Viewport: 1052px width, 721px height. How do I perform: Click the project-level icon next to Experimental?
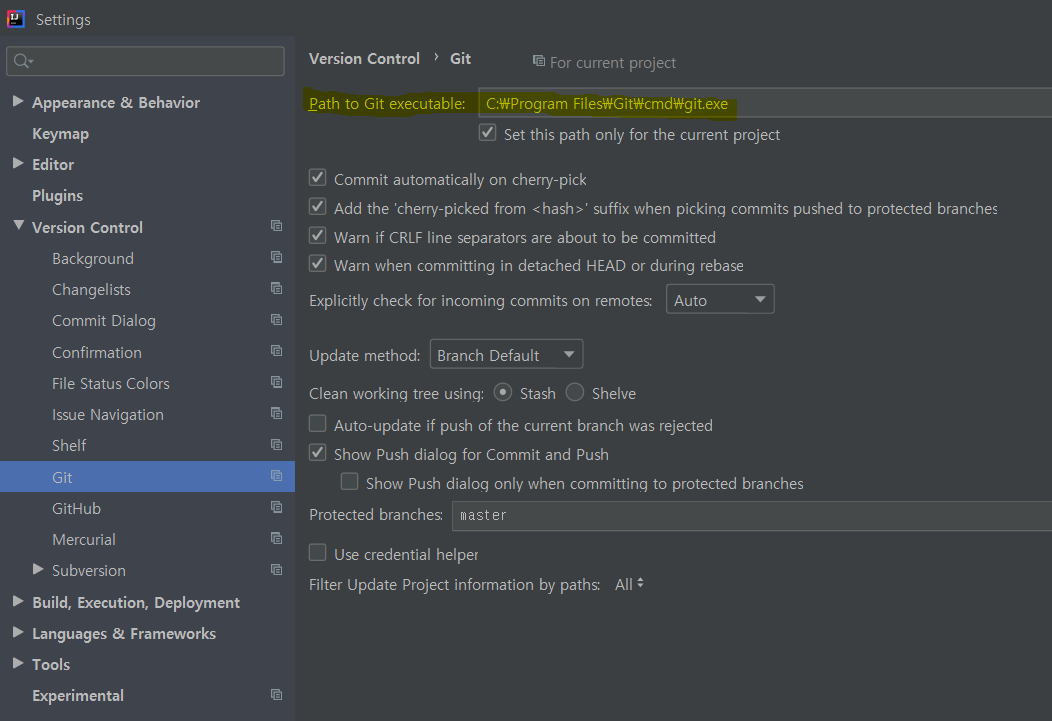tap(276, 695)
